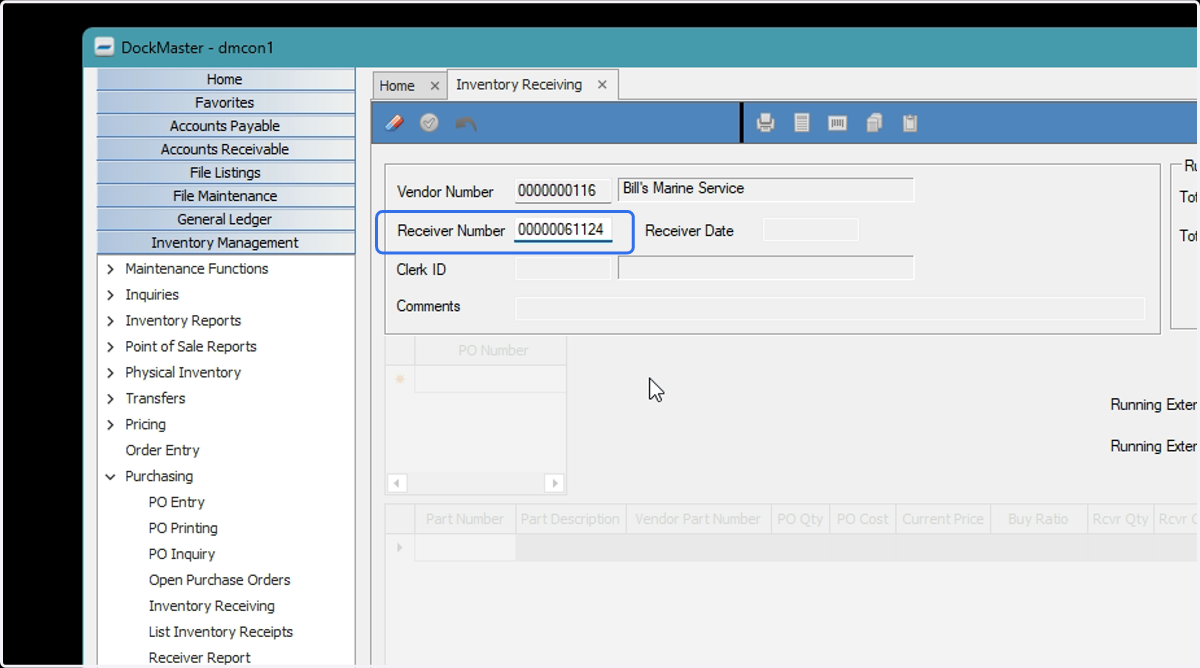Open the Accounts Payable sidebar section
The image size is (1200, 668).
coord(225,126)
